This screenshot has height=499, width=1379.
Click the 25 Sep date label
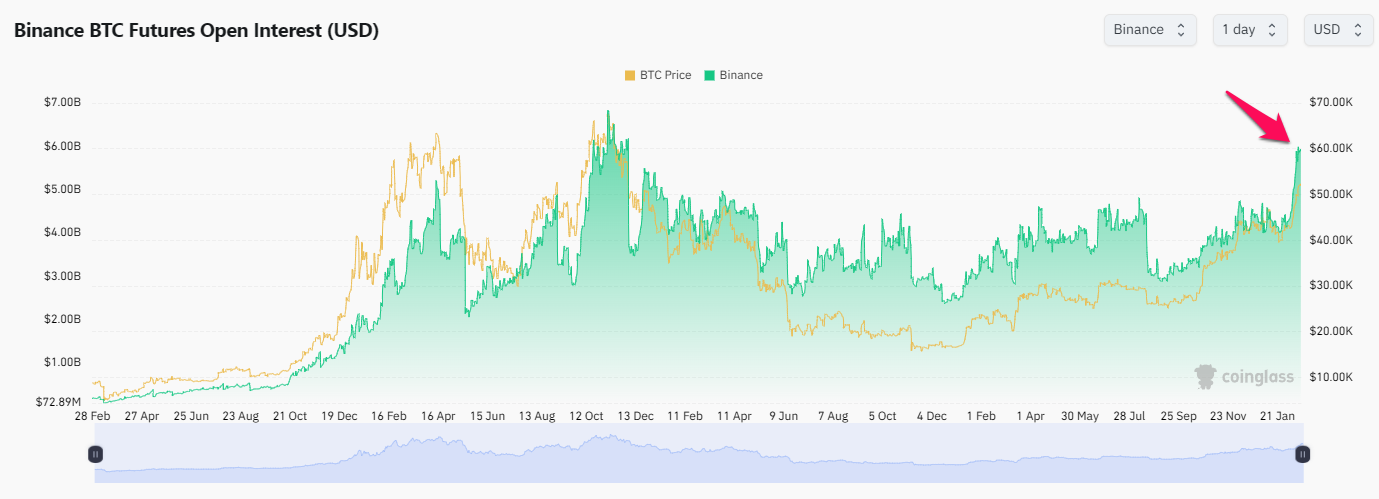click(1179, 415)
